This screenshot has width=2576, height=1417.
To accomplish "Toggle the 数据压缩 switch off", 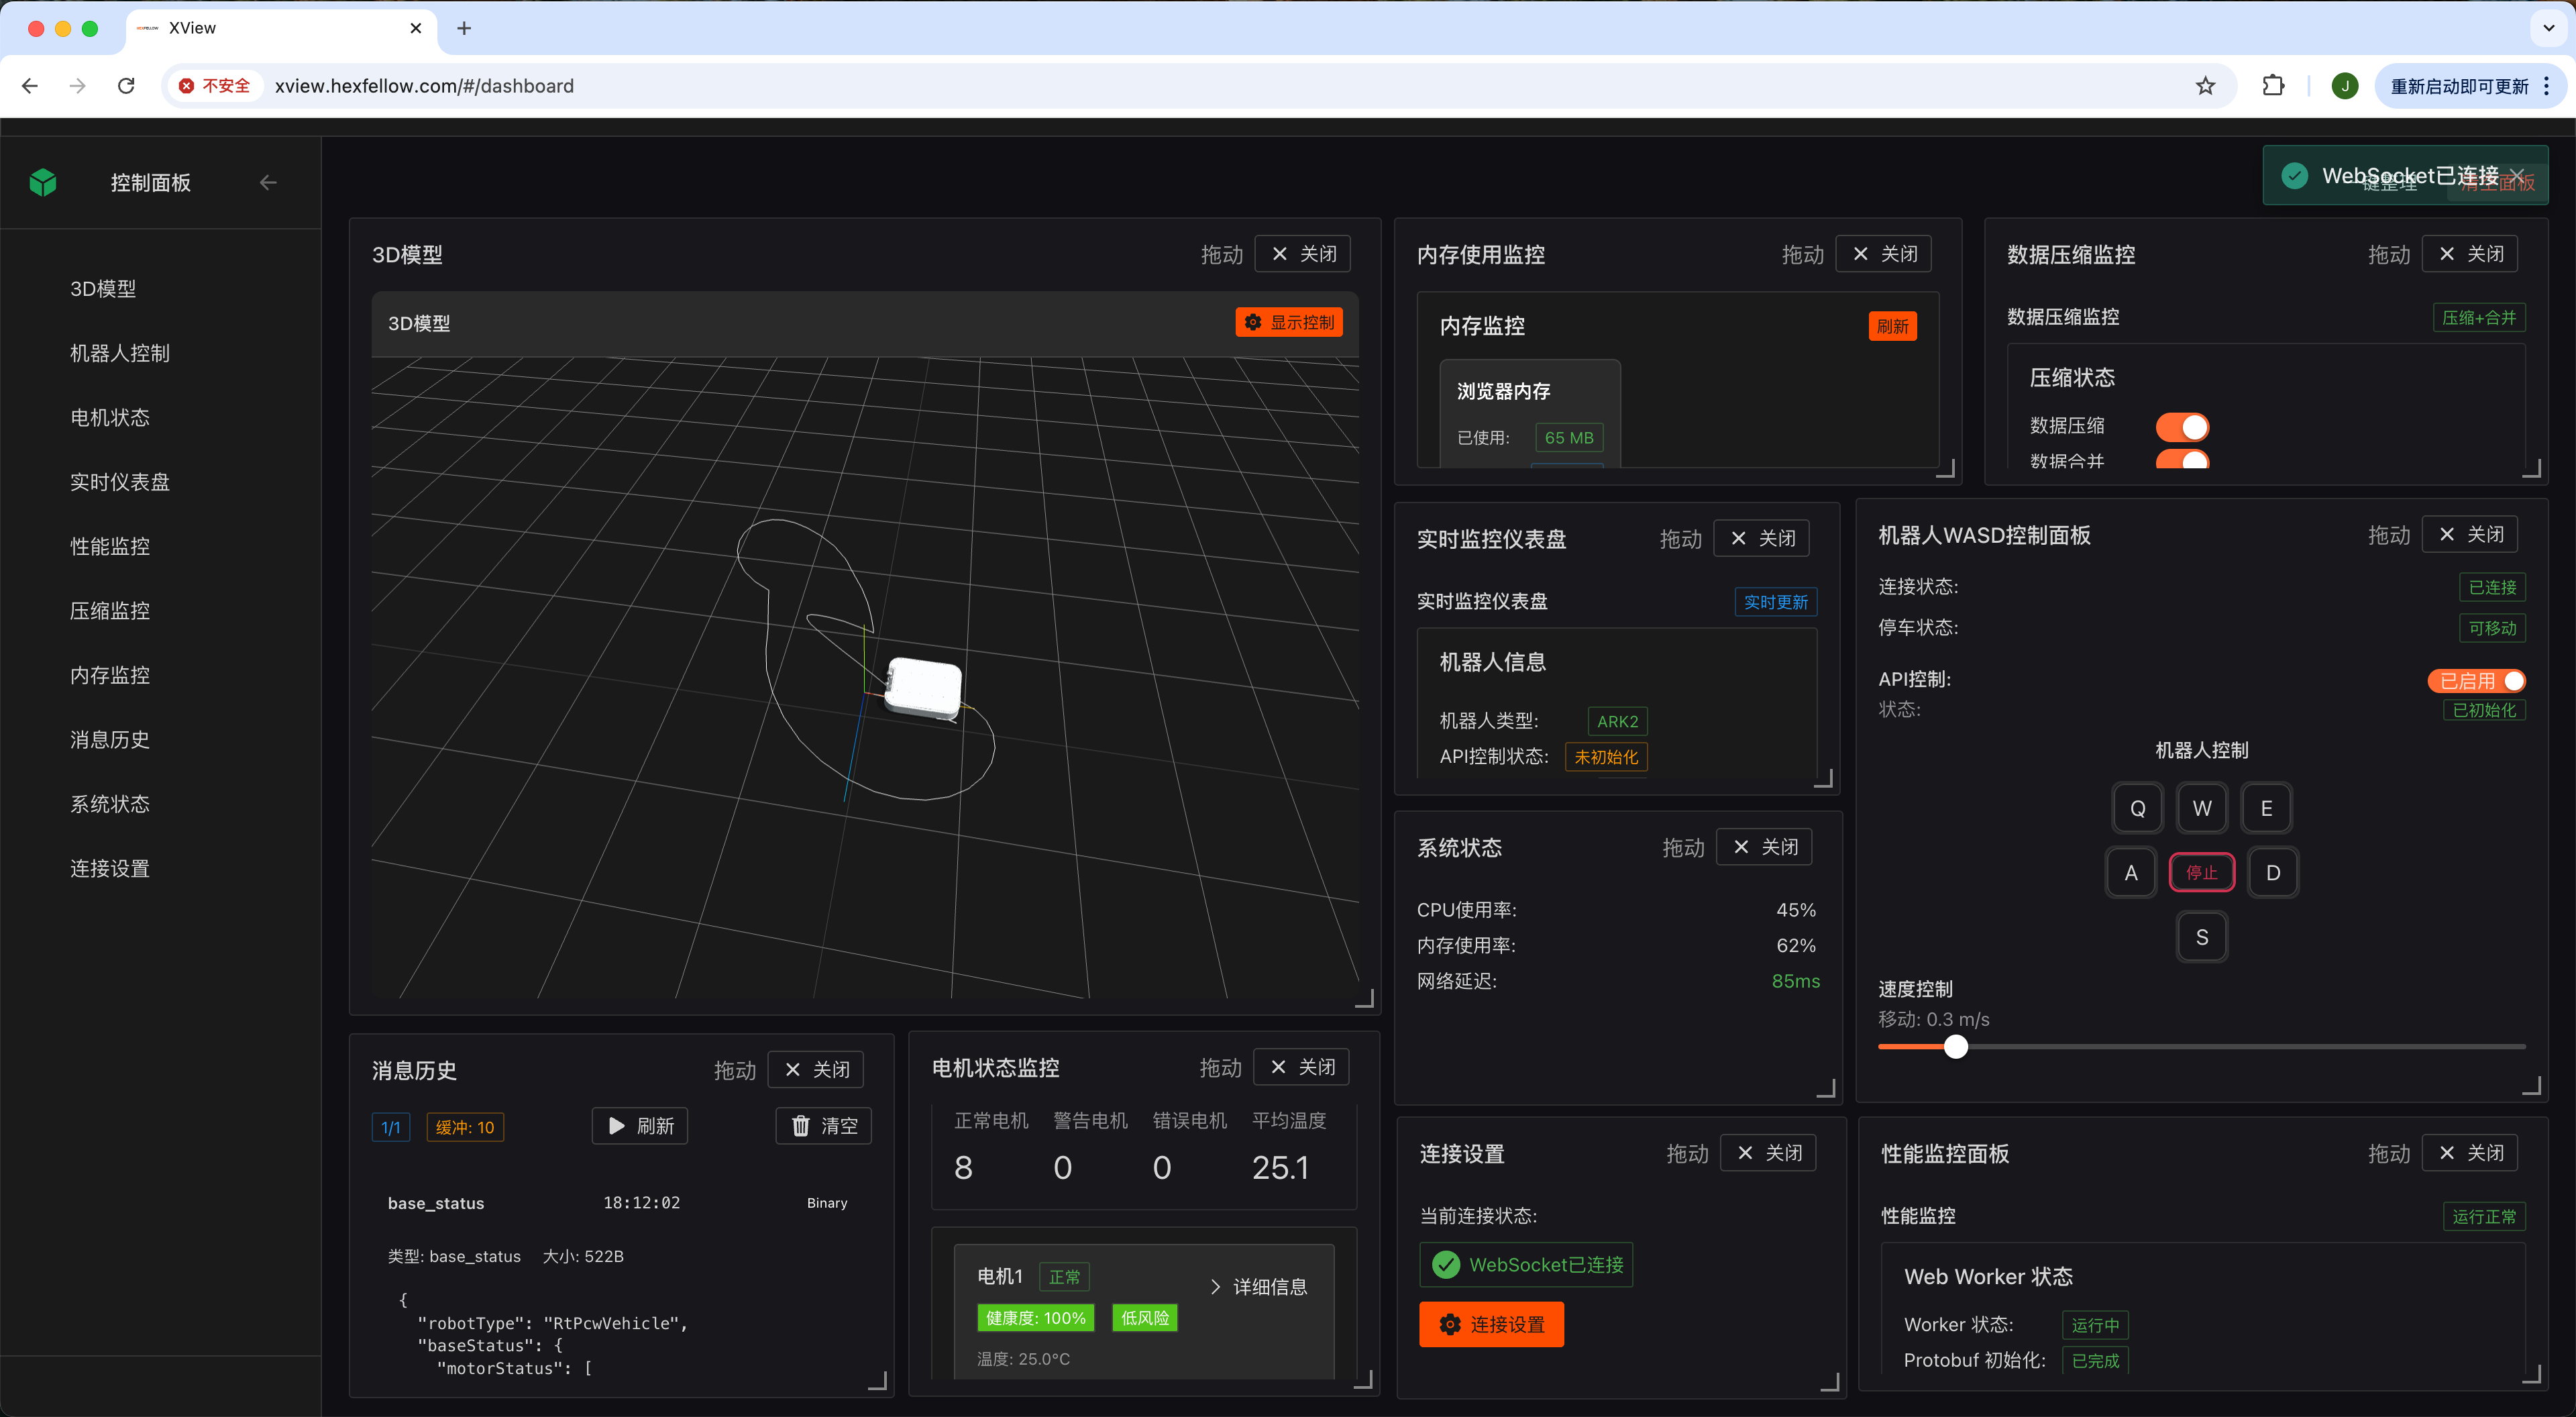I will point(2182,426).
